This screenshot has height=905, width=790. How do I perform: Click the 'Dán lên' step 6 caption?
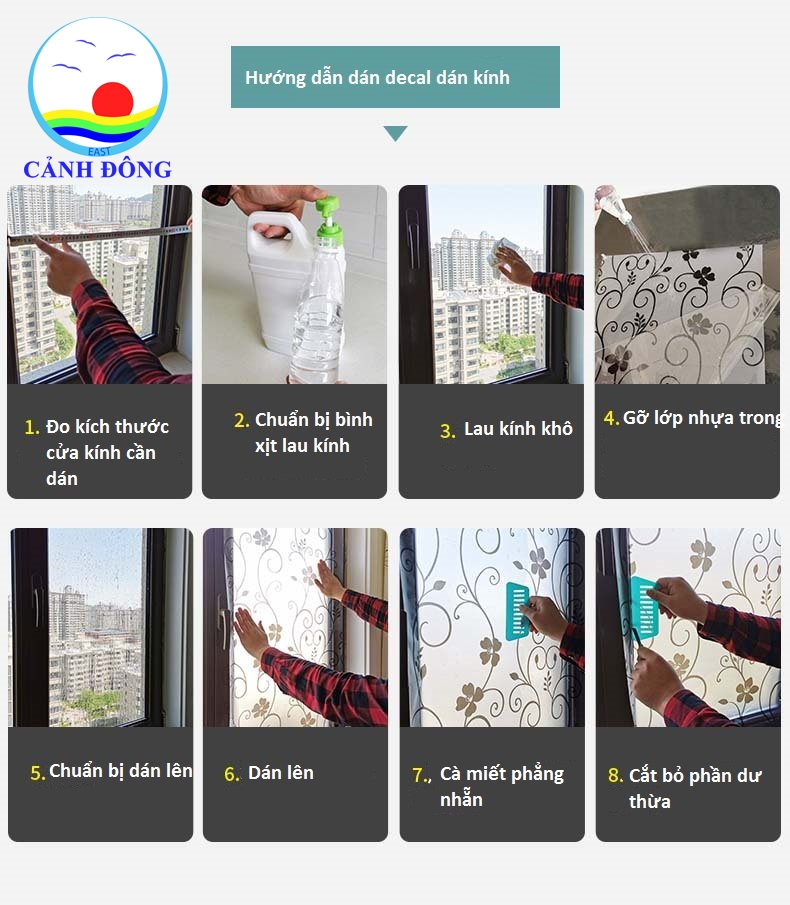(269, 773)
